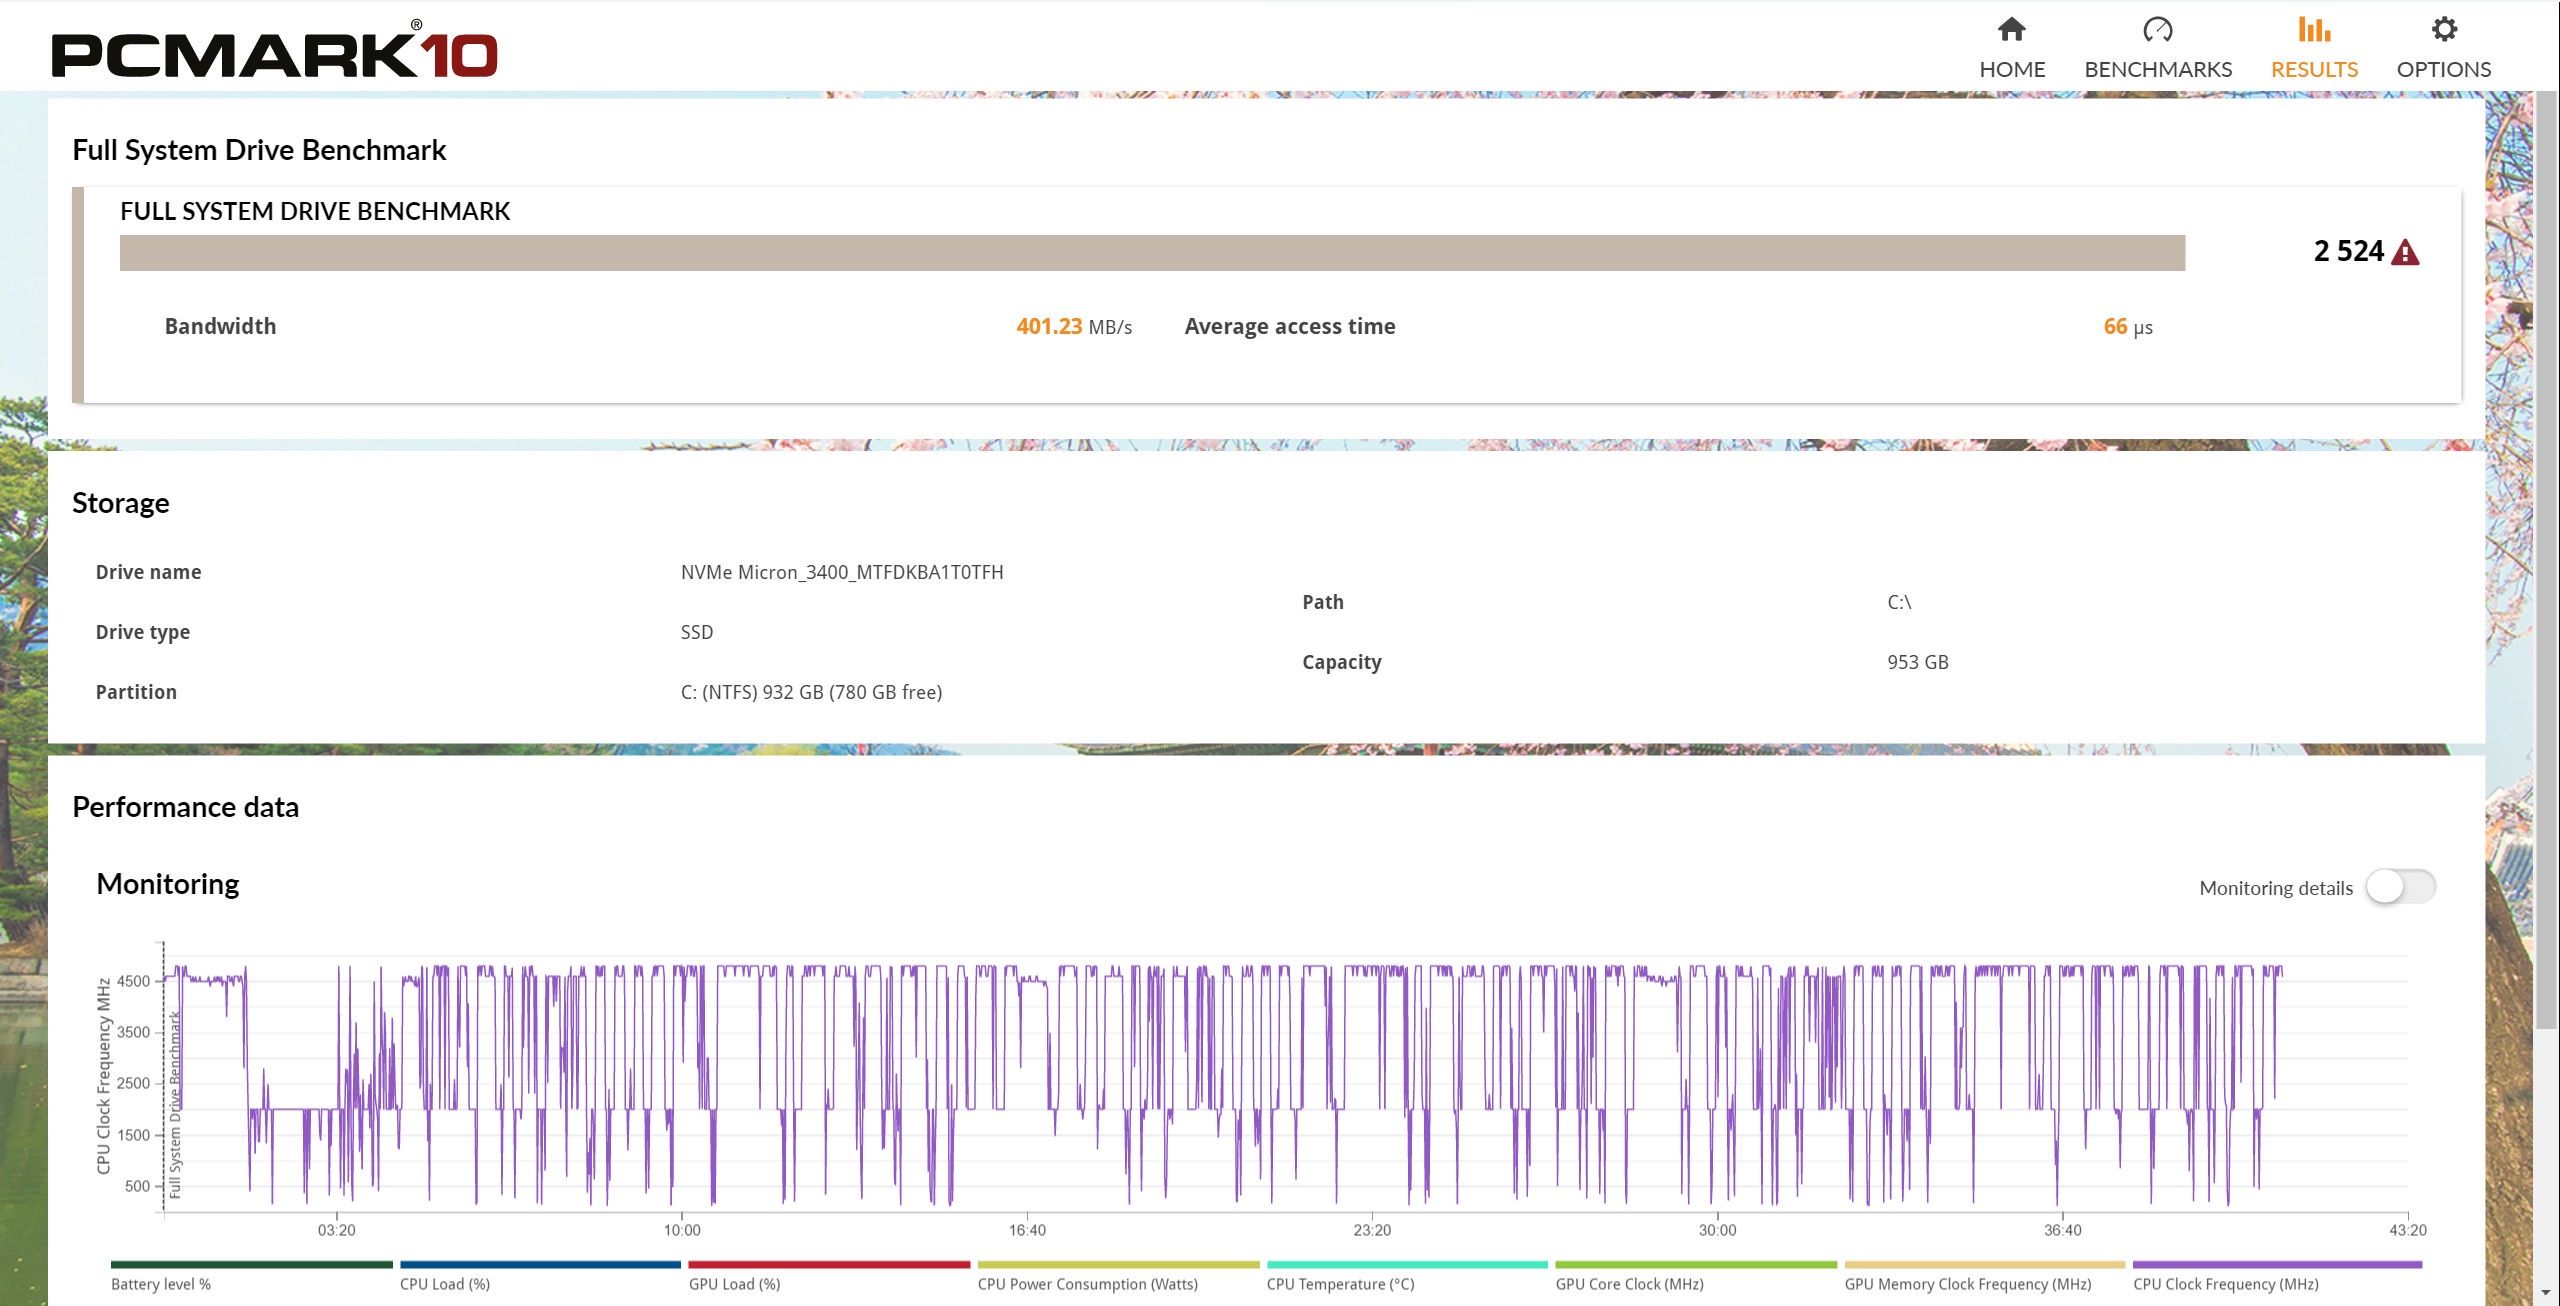This screenshot has height=1306, width=2560.
Task: Toggle GPU Memory Clock Frequency legend
Action: (x=1985, y=1275)
